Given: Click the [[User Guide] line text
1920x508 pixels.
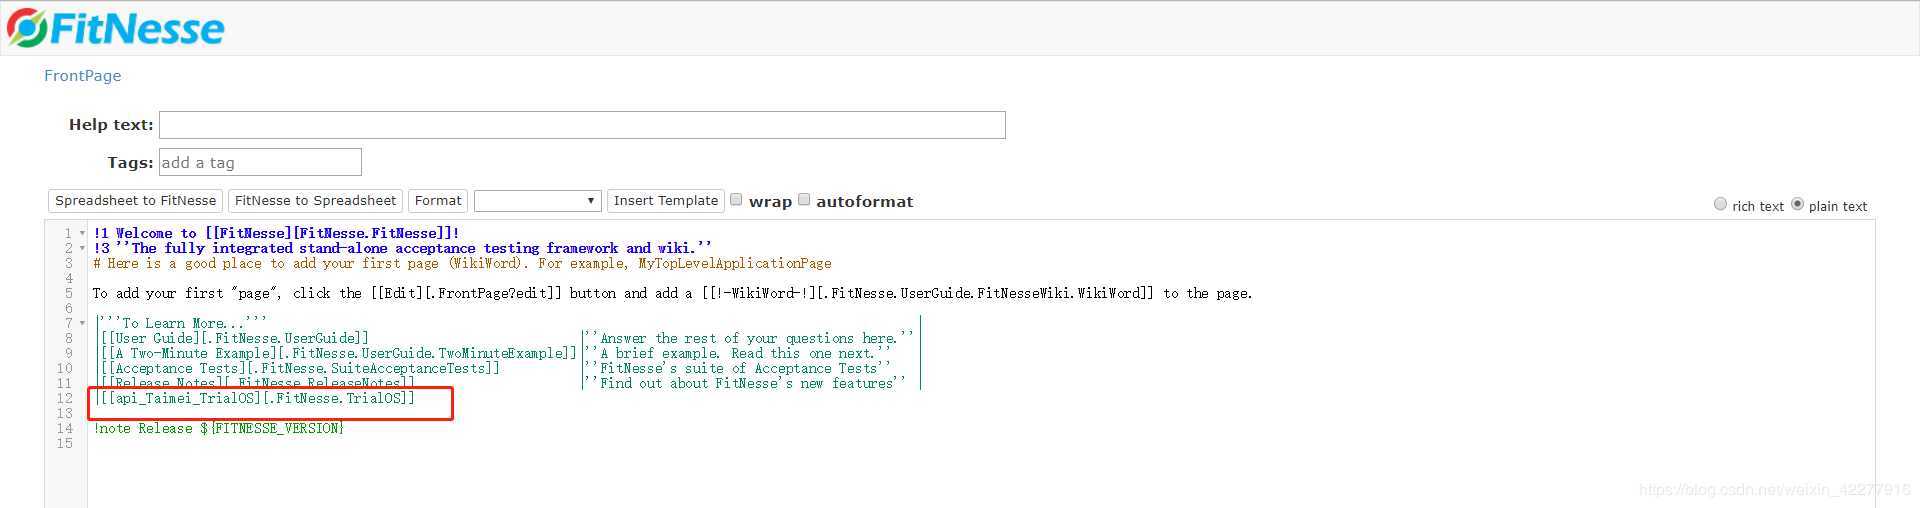Looking at the screenshot, I should (x=234, y=338).
